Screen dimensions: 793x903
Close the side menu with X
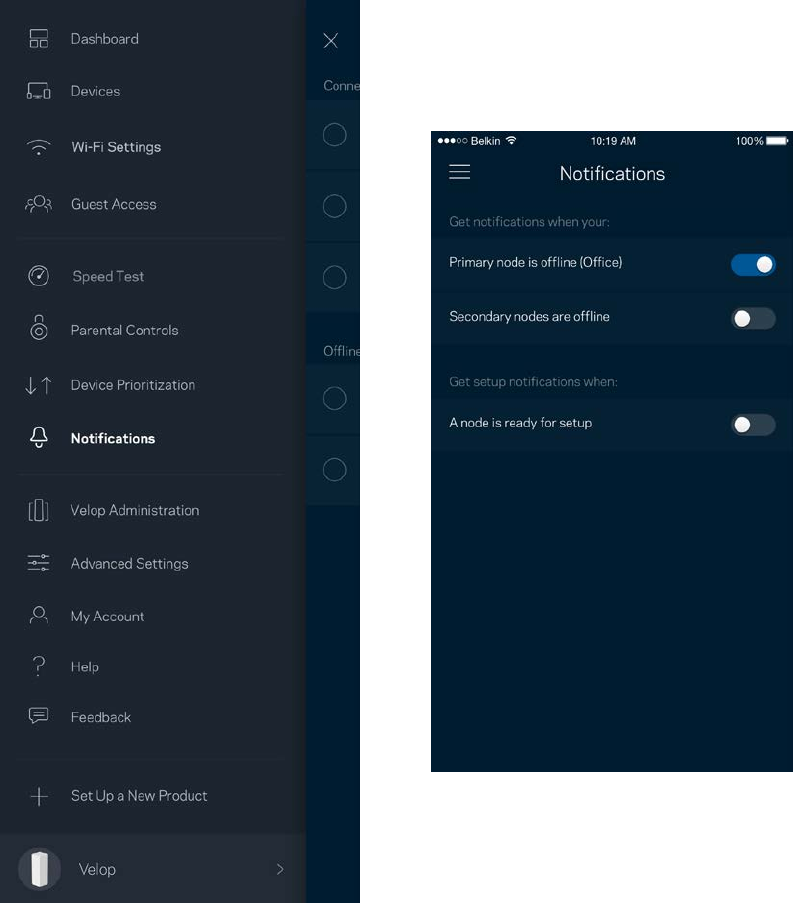tap(331, 40)
